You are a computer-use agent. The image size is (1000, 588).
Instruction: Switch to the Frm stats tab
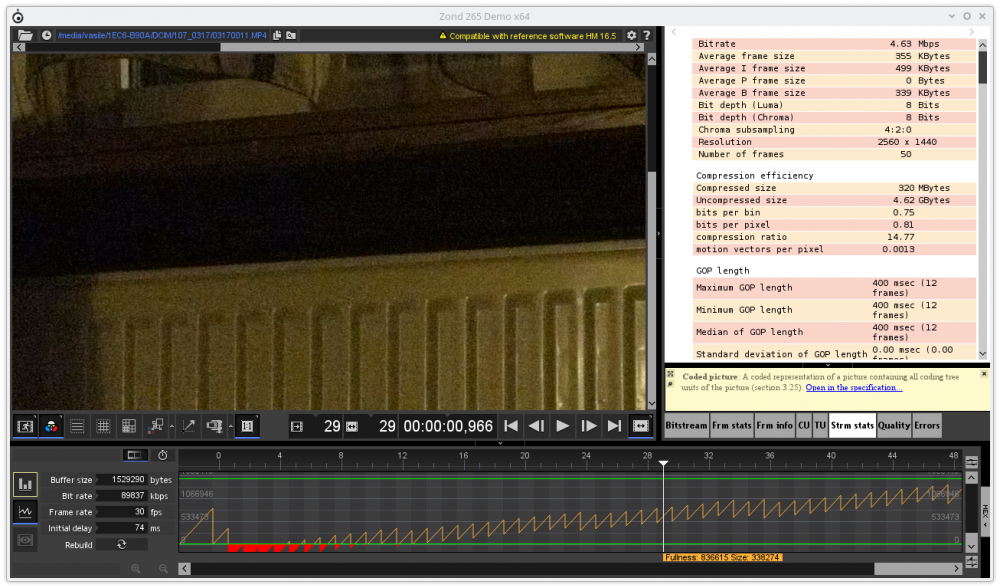coord(732,425)
